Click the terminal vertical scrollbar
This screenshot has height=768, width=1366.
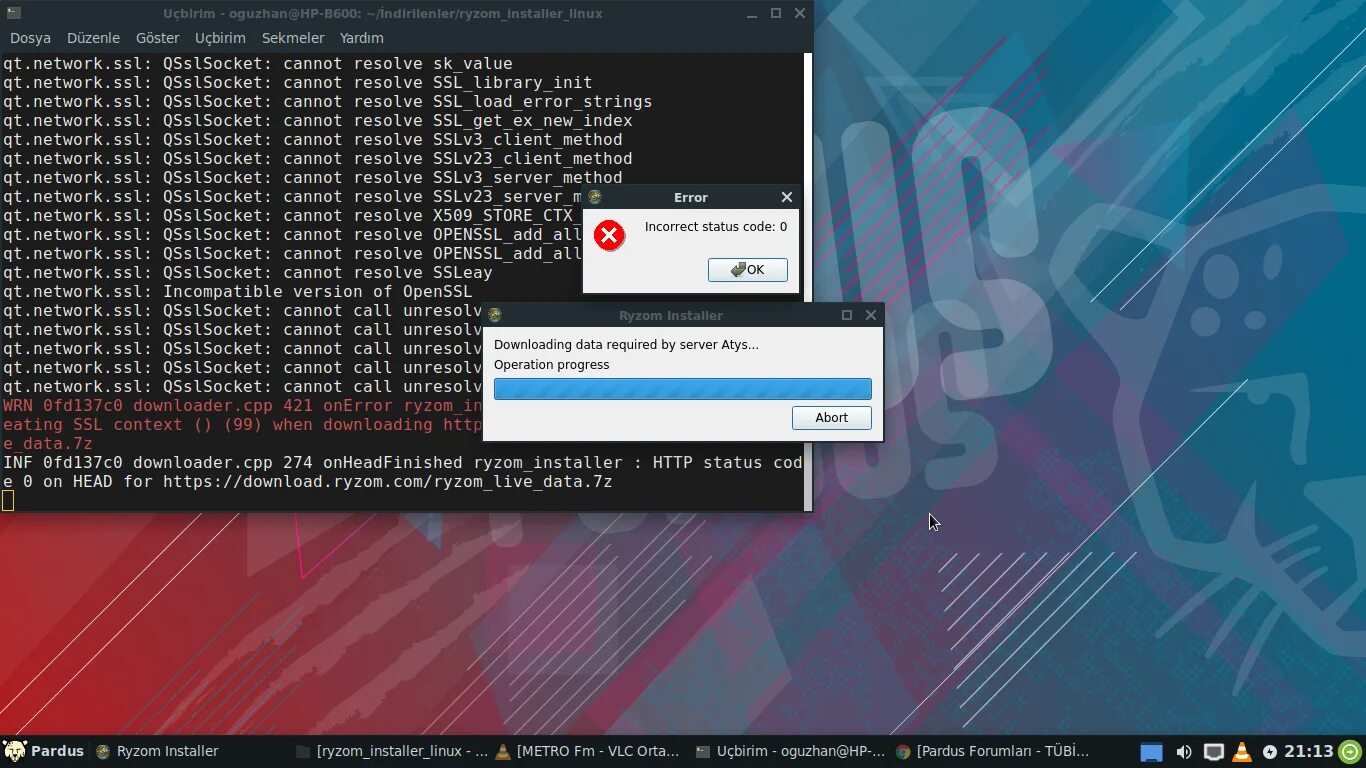808,282
